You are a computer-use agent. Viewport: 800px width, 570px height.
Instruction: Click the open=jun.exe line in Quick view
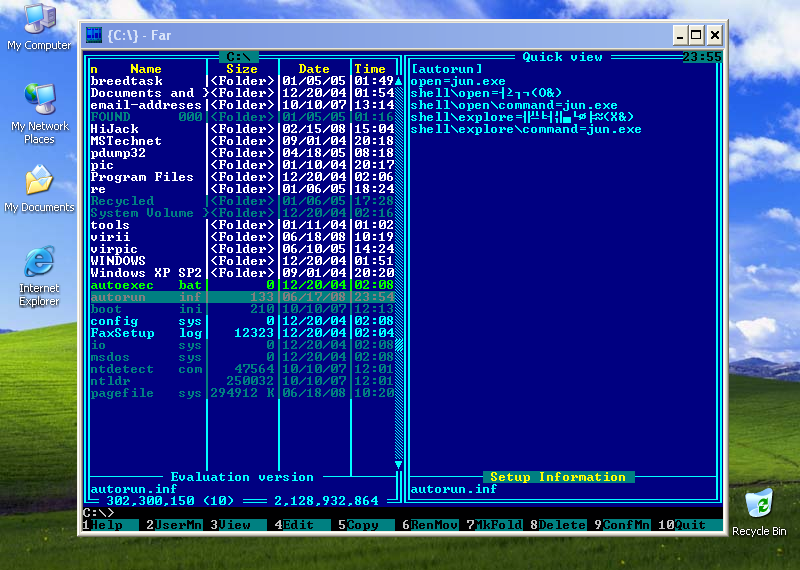[458, 81]
